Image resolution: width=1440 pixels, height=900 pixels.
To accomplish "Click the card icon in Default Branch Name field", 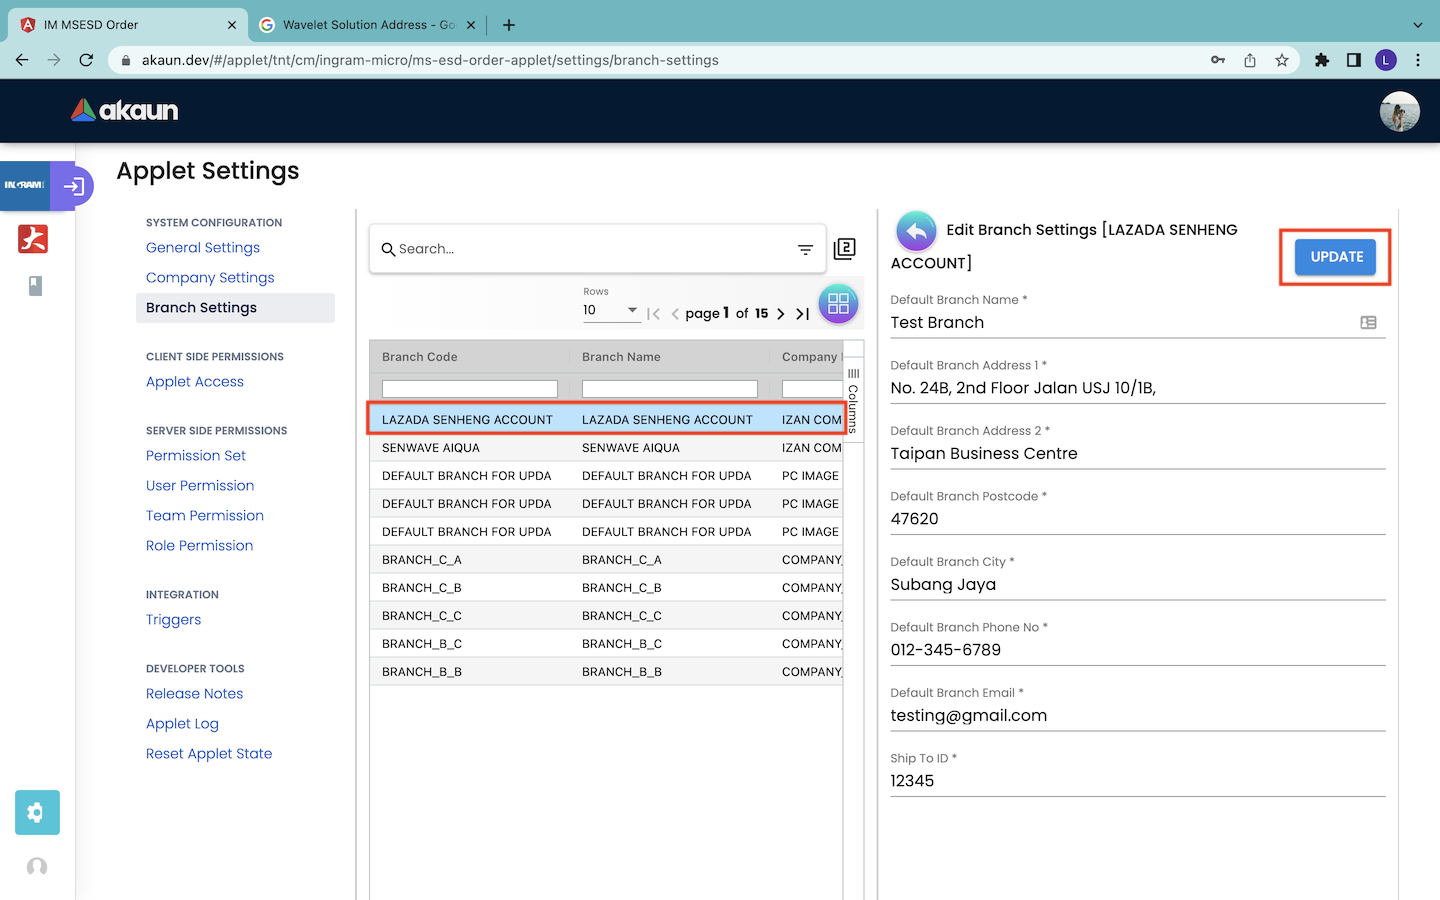I will pyautogui.click(x=1368, y=323).
